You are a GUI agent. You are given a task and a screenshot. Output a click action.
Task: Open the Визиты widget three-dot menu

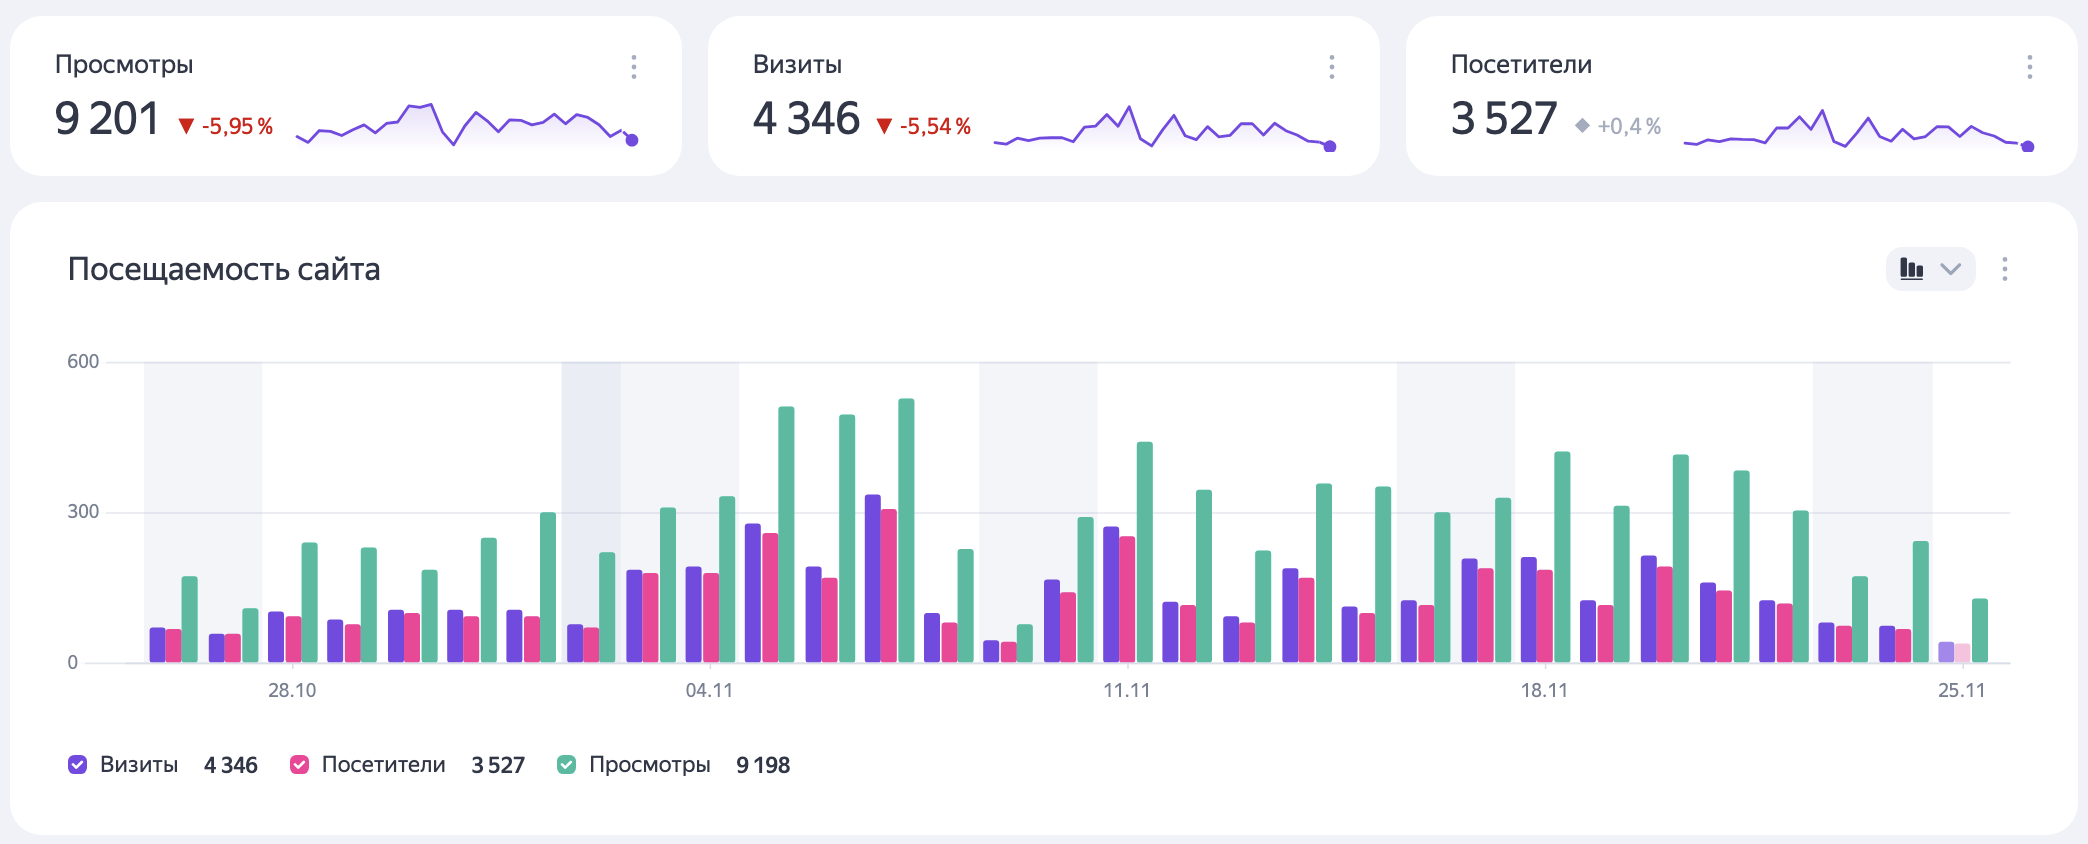1331,67
